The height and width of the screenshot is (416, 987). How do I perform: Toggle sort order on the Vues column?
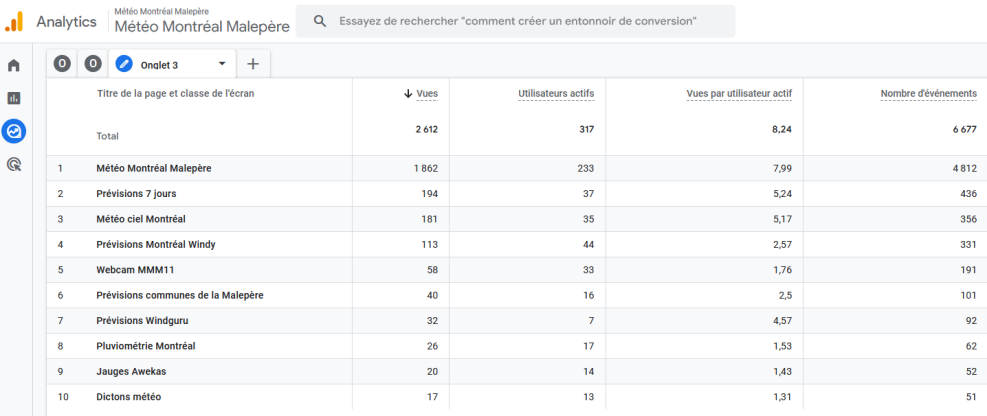point(421,94)
